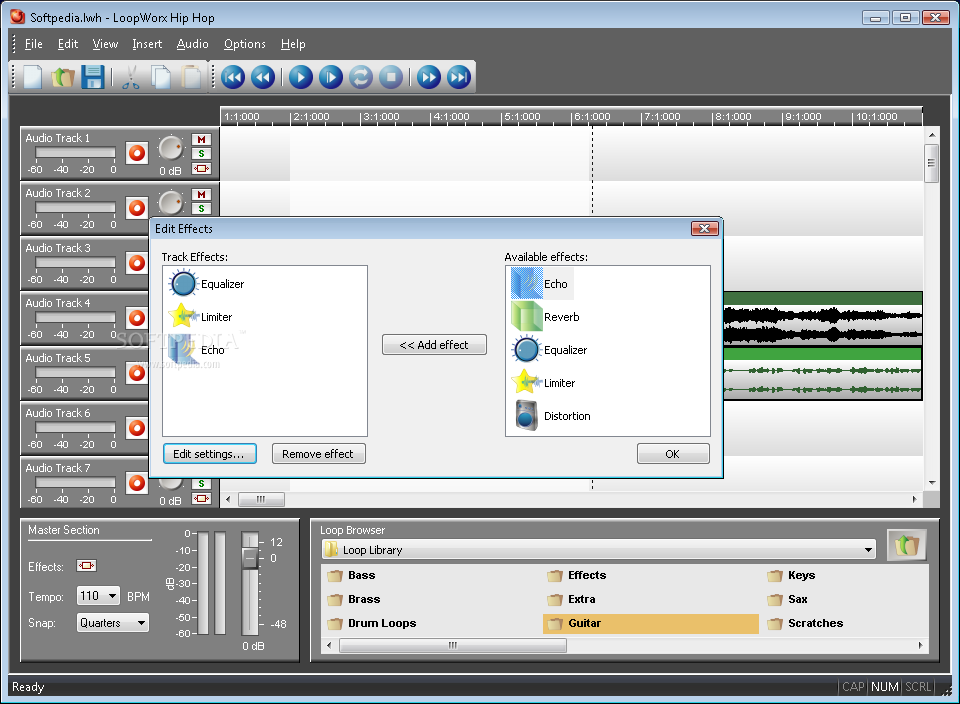The height and width of the screenshot is (704, 960).
Task: Arm recording on Audio Track 1
Action: 137,153
